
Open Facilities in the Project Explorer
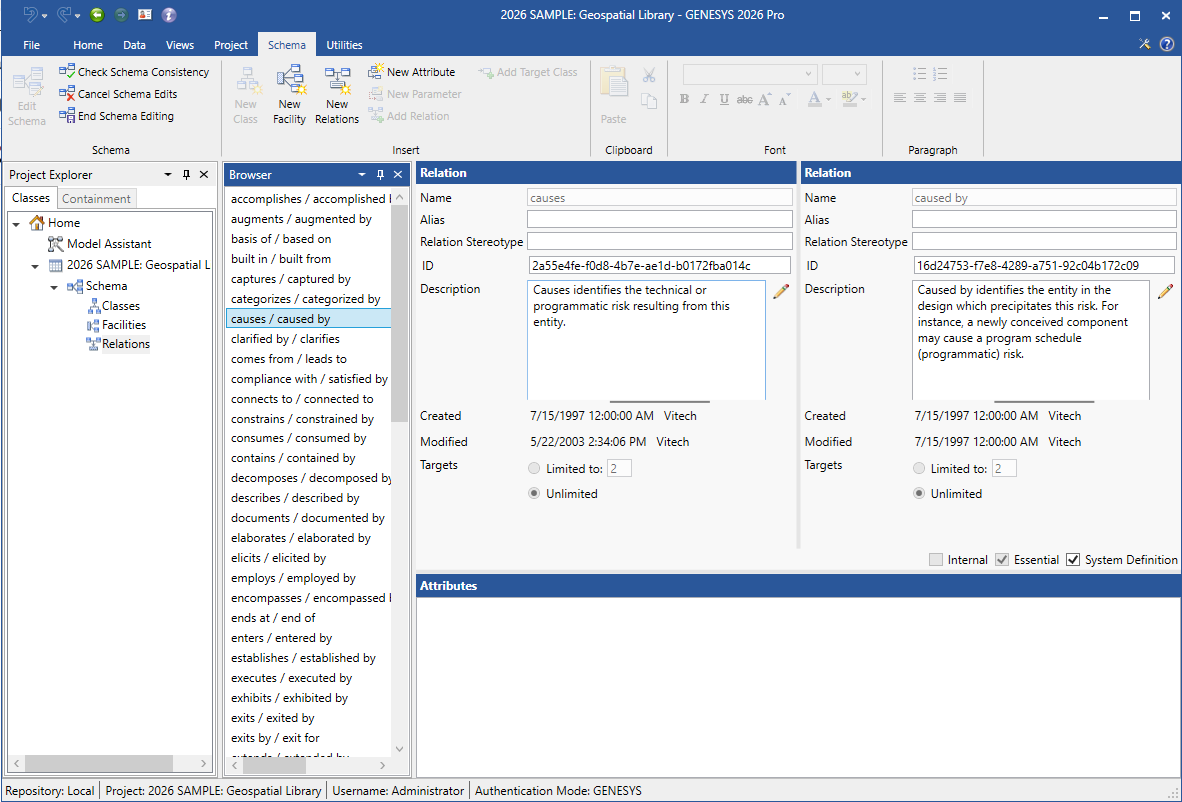(123, 325)
